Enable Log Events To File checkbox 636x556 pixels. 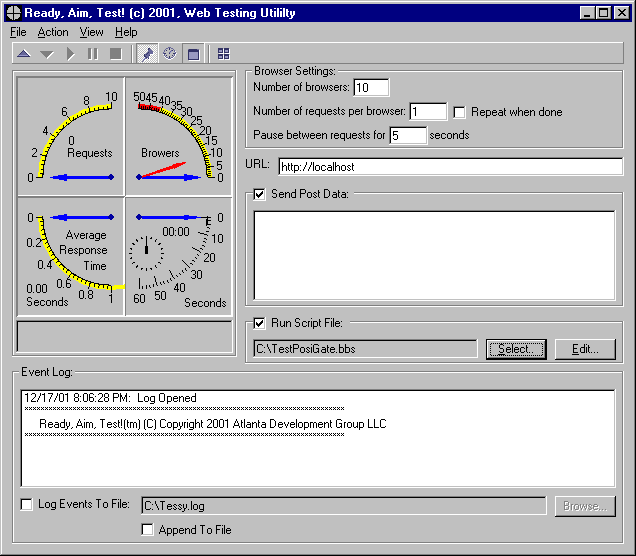[x=27, y=504]
